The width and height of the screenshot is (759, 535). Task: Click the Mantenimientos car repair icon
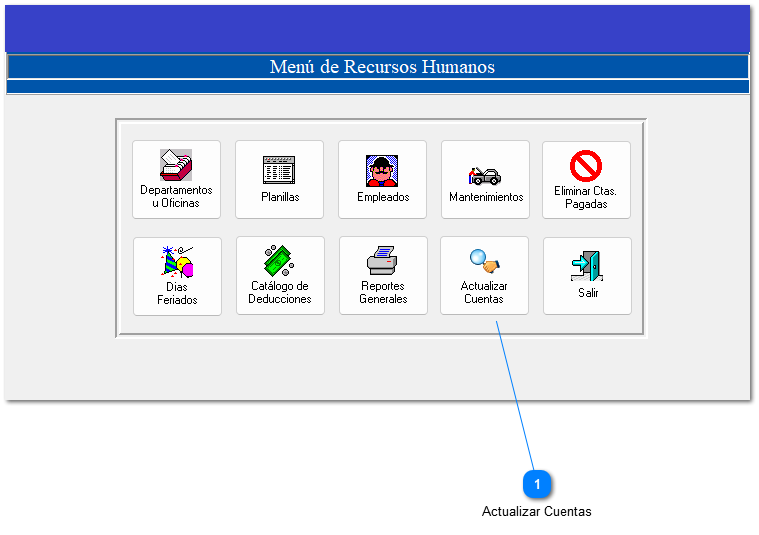(485, 175)
